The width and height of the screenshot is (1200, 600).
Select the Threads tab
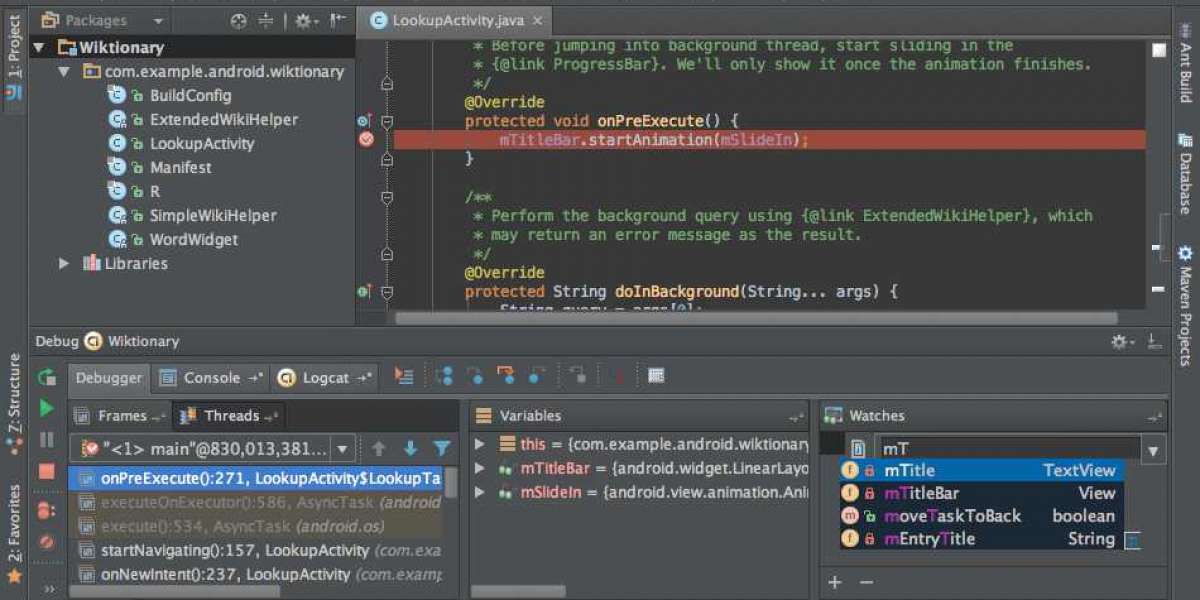tap(229, 416)
